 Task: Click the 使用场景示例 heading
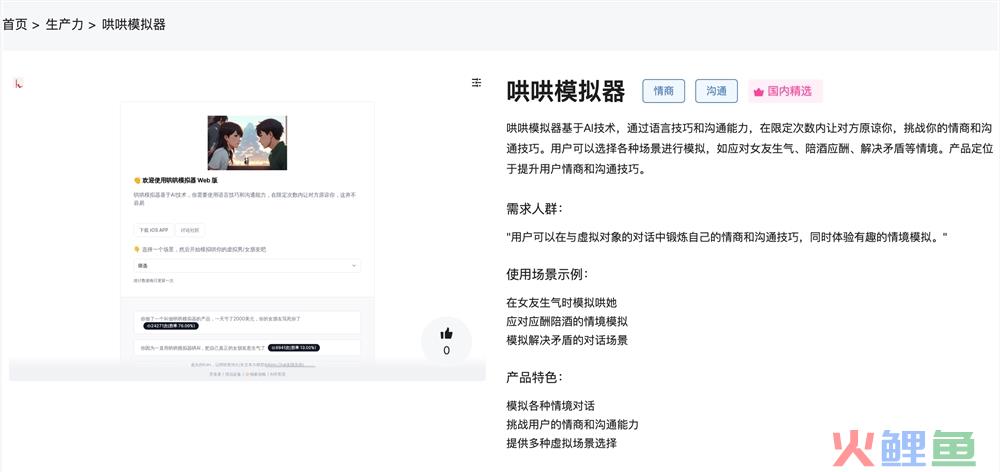(x=547, y=274)
